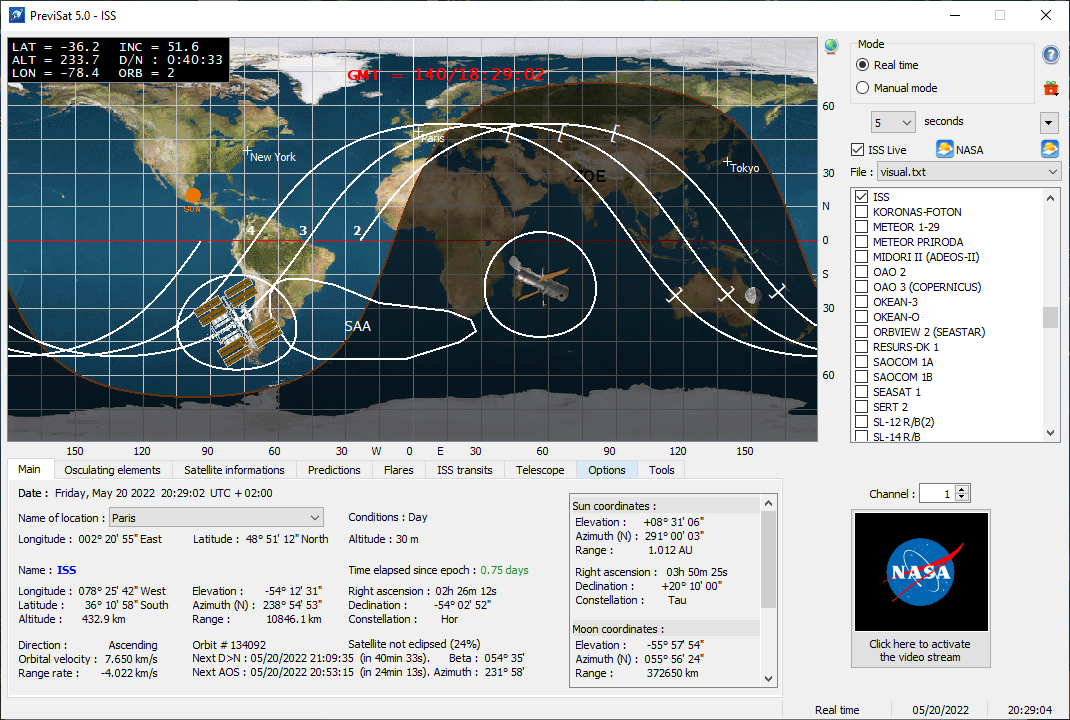Select the Main tab

coord(29,469)
